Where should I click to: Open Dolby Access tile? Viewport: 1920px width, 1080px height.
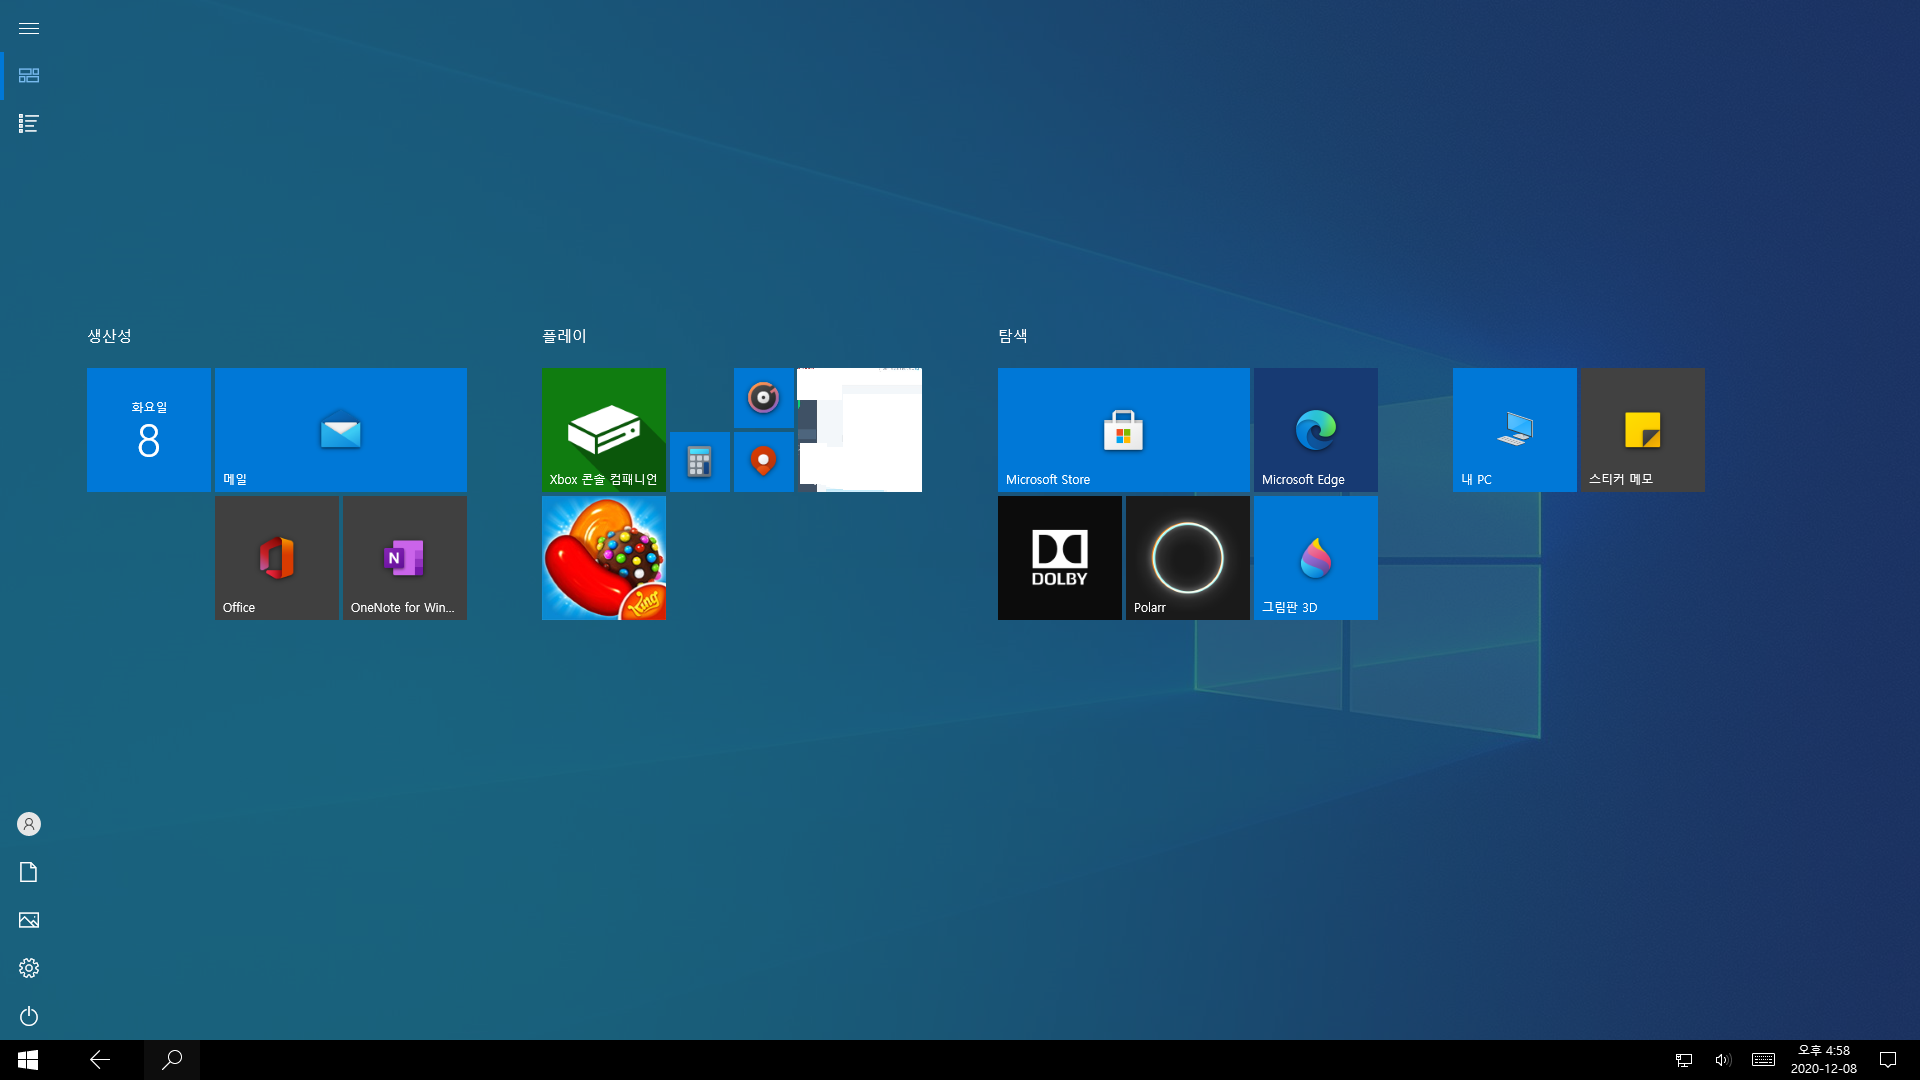(x=1059, y=558)
